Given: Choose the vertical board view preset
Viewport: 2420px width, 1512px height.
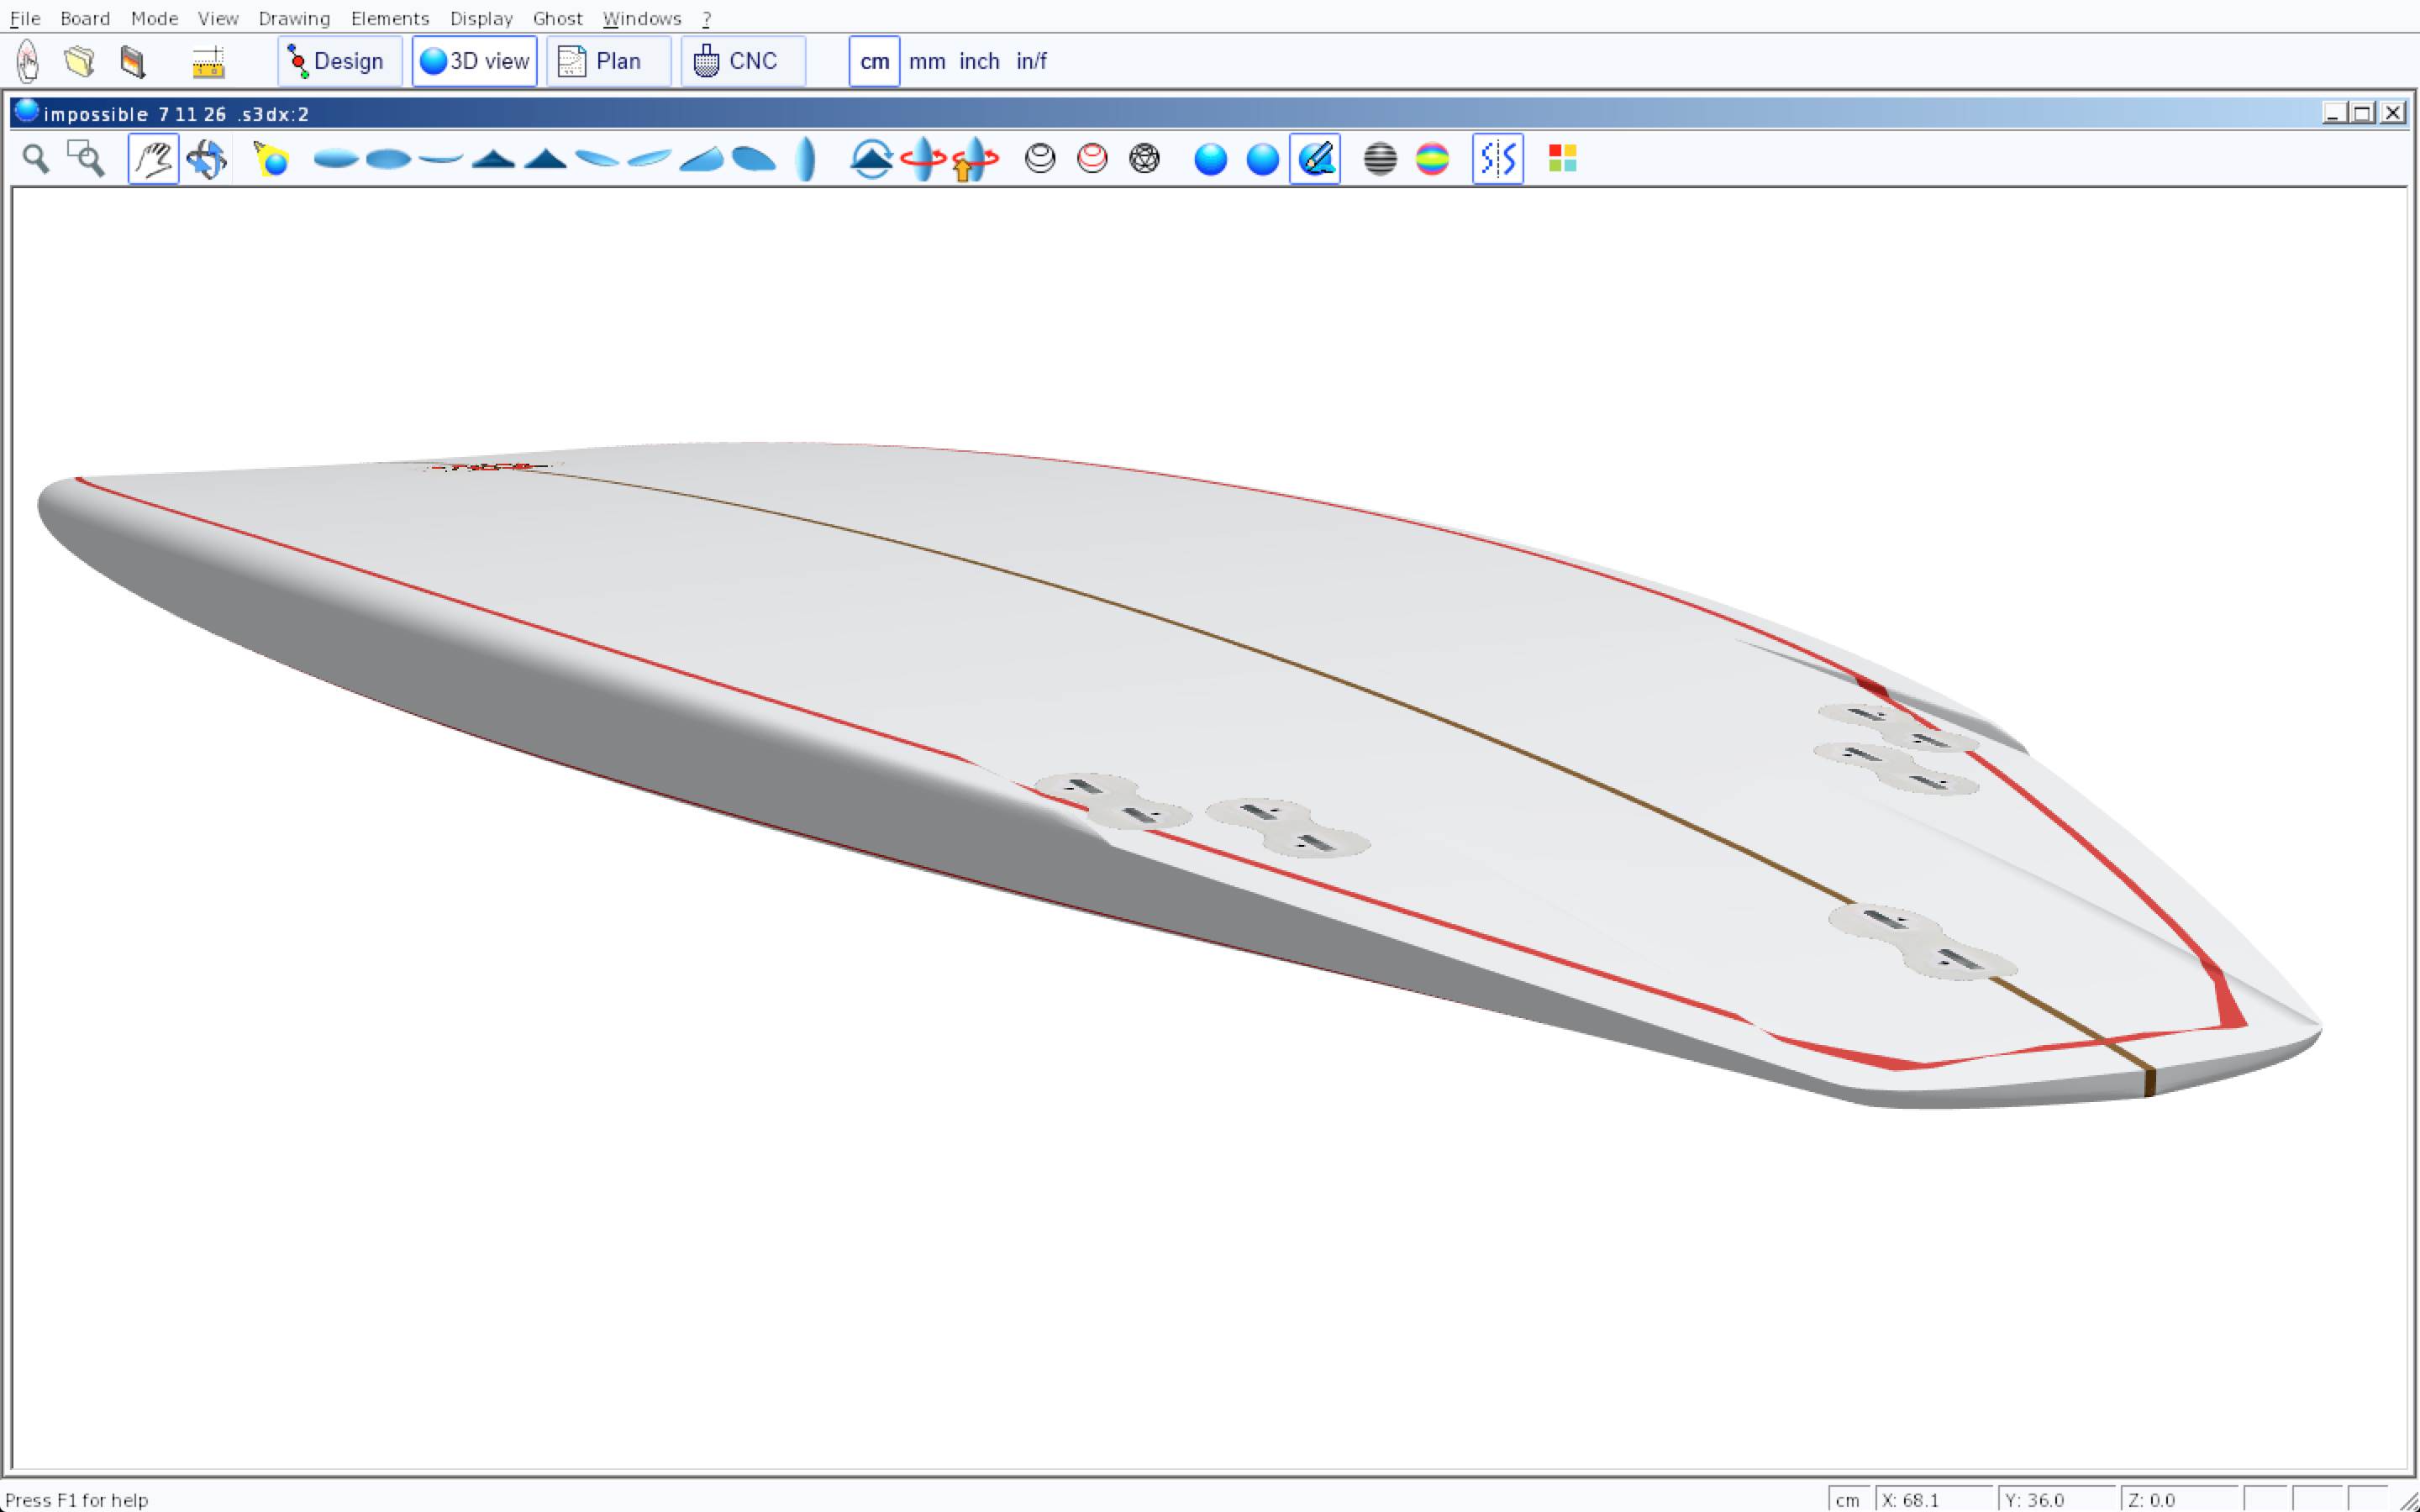Looking at the screenshot, I should 806,159.
